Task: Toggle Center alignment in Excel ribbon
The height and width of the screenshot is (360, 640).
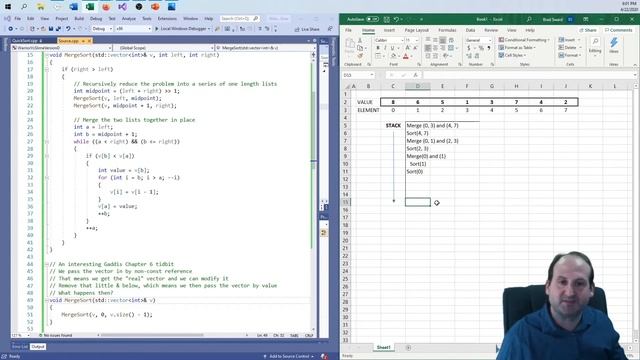Action: click(435, 48)
